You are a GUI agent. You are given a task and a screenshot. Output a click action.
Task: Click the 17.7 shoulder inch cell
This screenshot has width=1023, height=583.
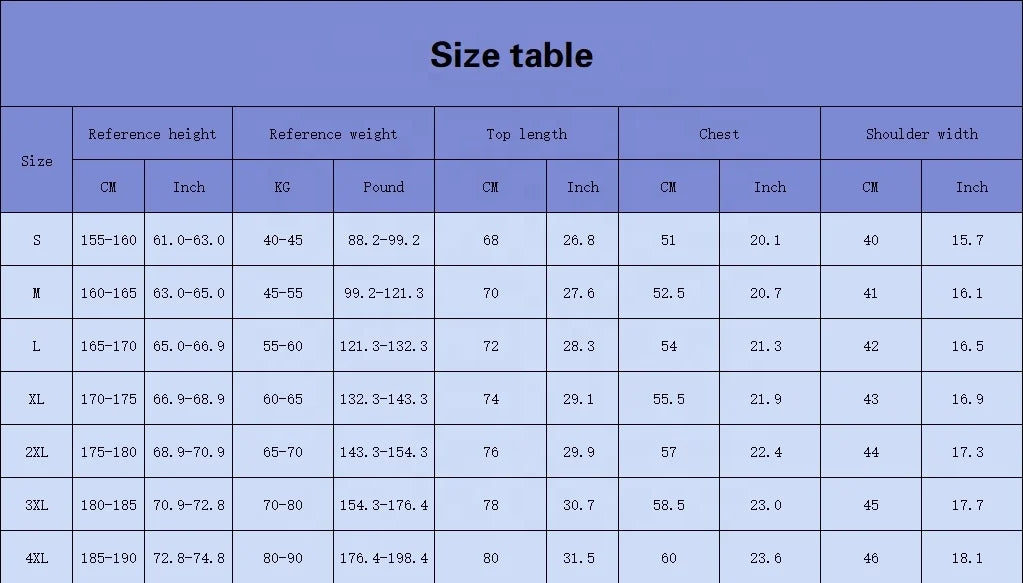click(967, 505)
